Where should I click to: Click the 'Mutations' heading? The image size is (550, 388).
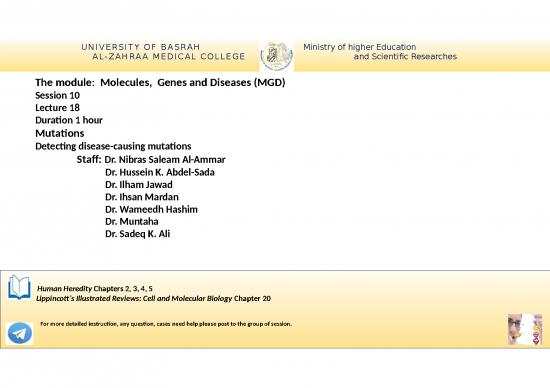click(x=60, y=133)
